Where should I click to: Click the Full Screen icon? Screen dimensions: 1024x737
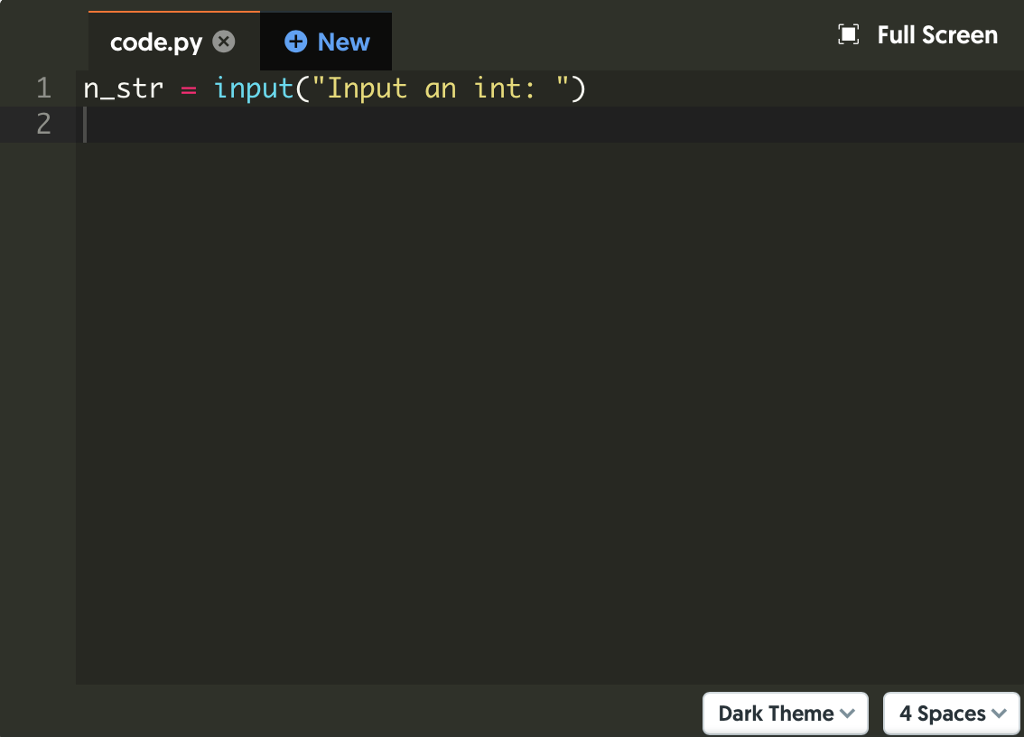tap(849, 34)
